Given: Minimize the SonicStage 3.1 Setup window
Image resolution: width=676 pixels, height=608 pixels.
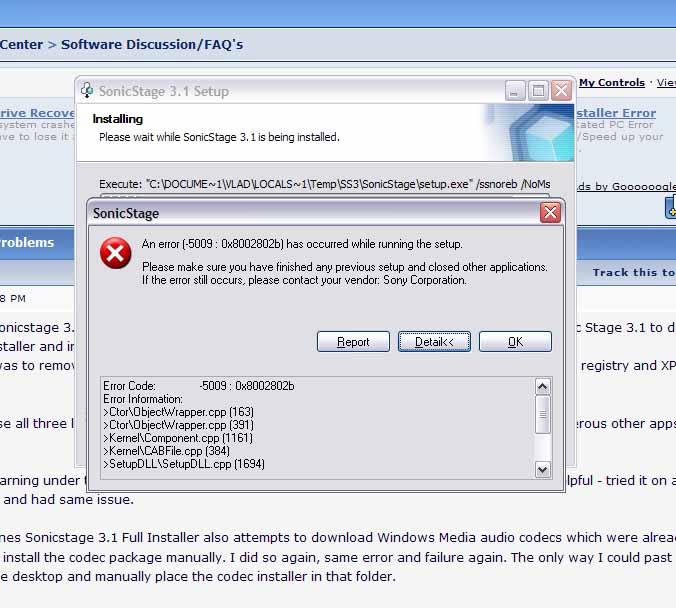Looking at the screenshot, I should [x=515, y=91].
